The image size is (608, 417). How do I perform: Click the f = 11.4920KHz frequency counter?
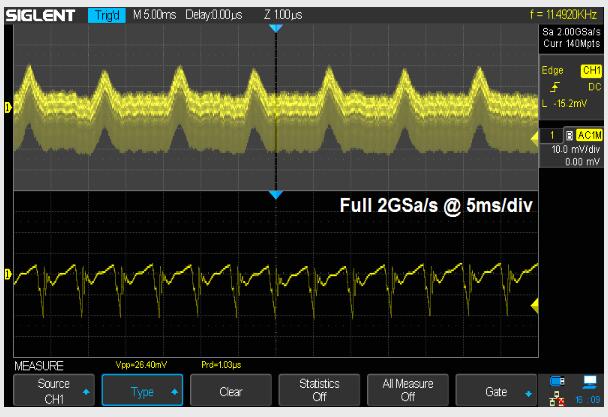coord(563,15)
